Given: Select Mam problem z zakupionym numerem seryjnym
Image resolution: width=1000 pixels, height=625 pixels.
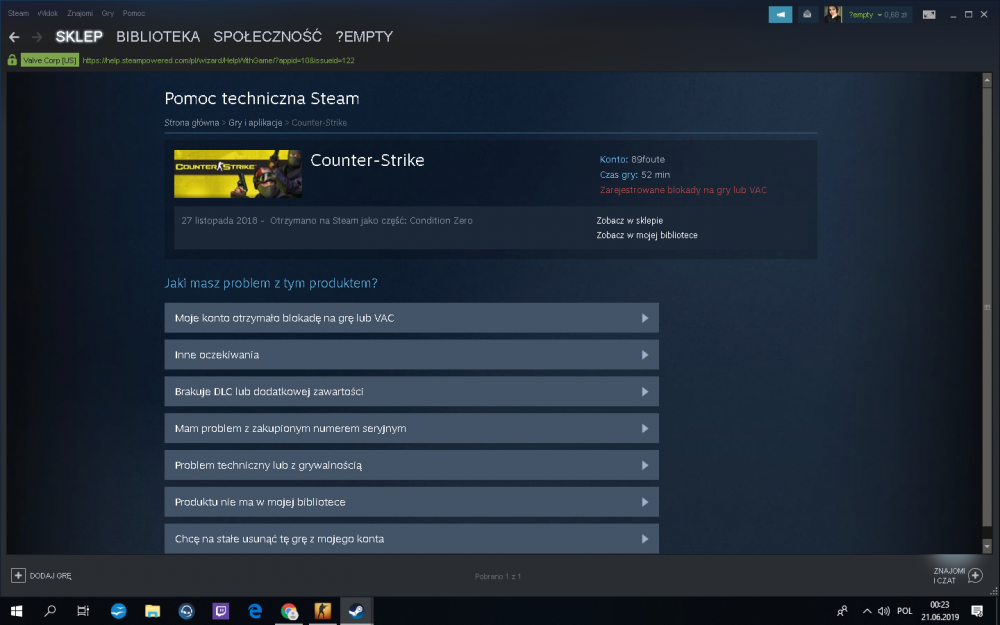Looking at the screenshot, I should (x=411, y=429).
